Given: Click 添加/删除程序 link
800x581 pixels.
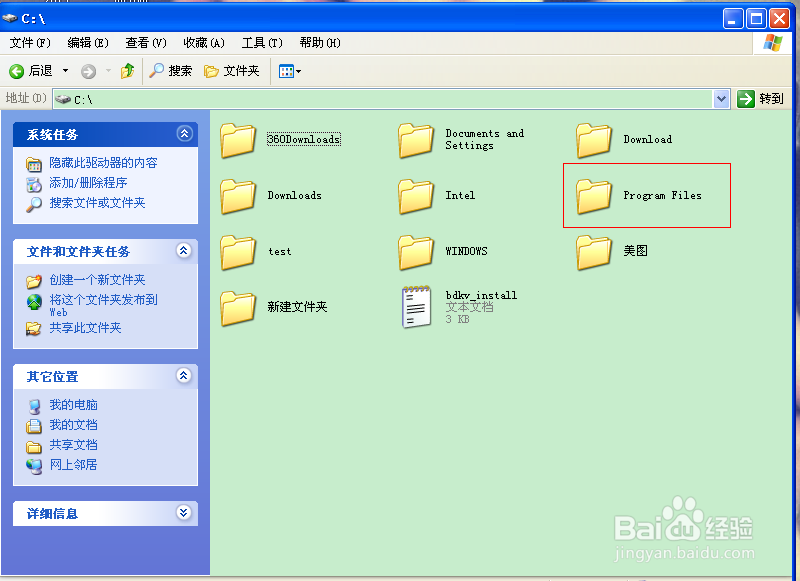Looking at the screenshot, I should click(x=88, y=183).
